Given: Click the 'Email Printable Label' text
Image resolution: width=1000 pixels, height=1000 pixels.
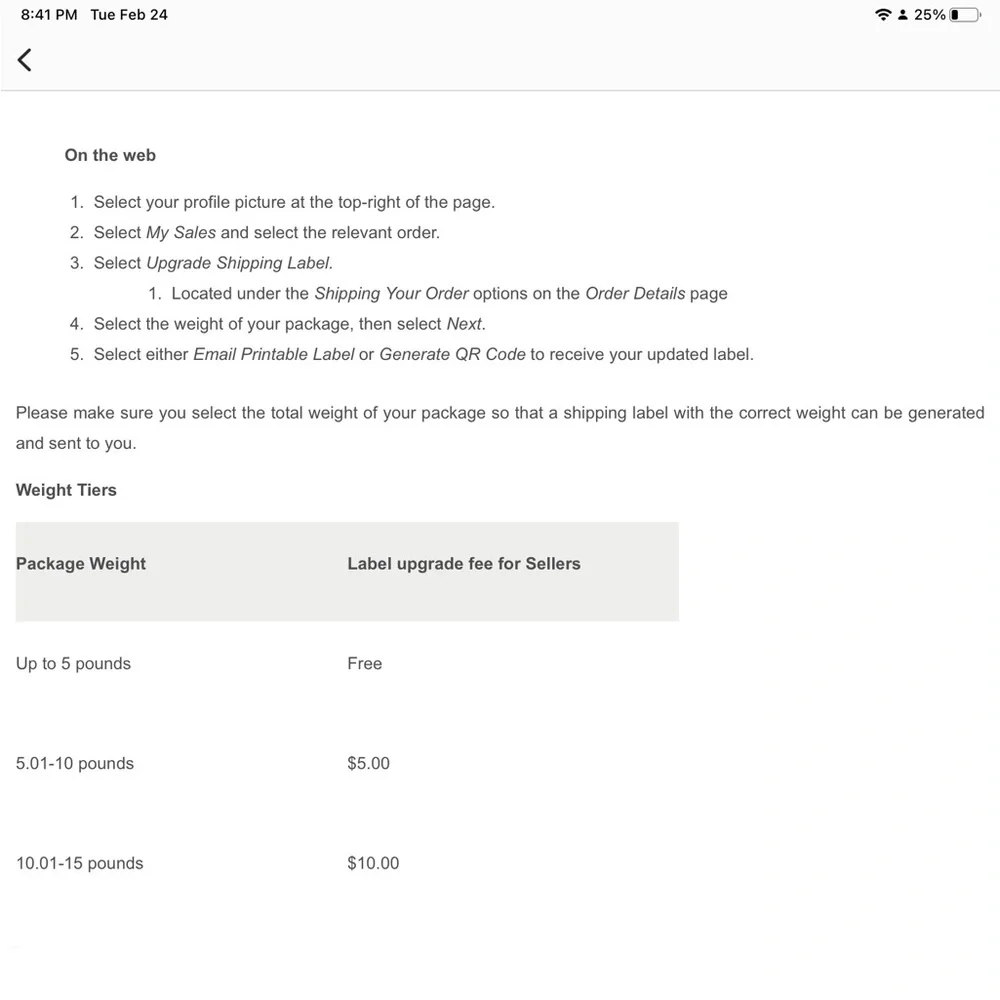Looking at the screenshot, I should coord(274,354).
